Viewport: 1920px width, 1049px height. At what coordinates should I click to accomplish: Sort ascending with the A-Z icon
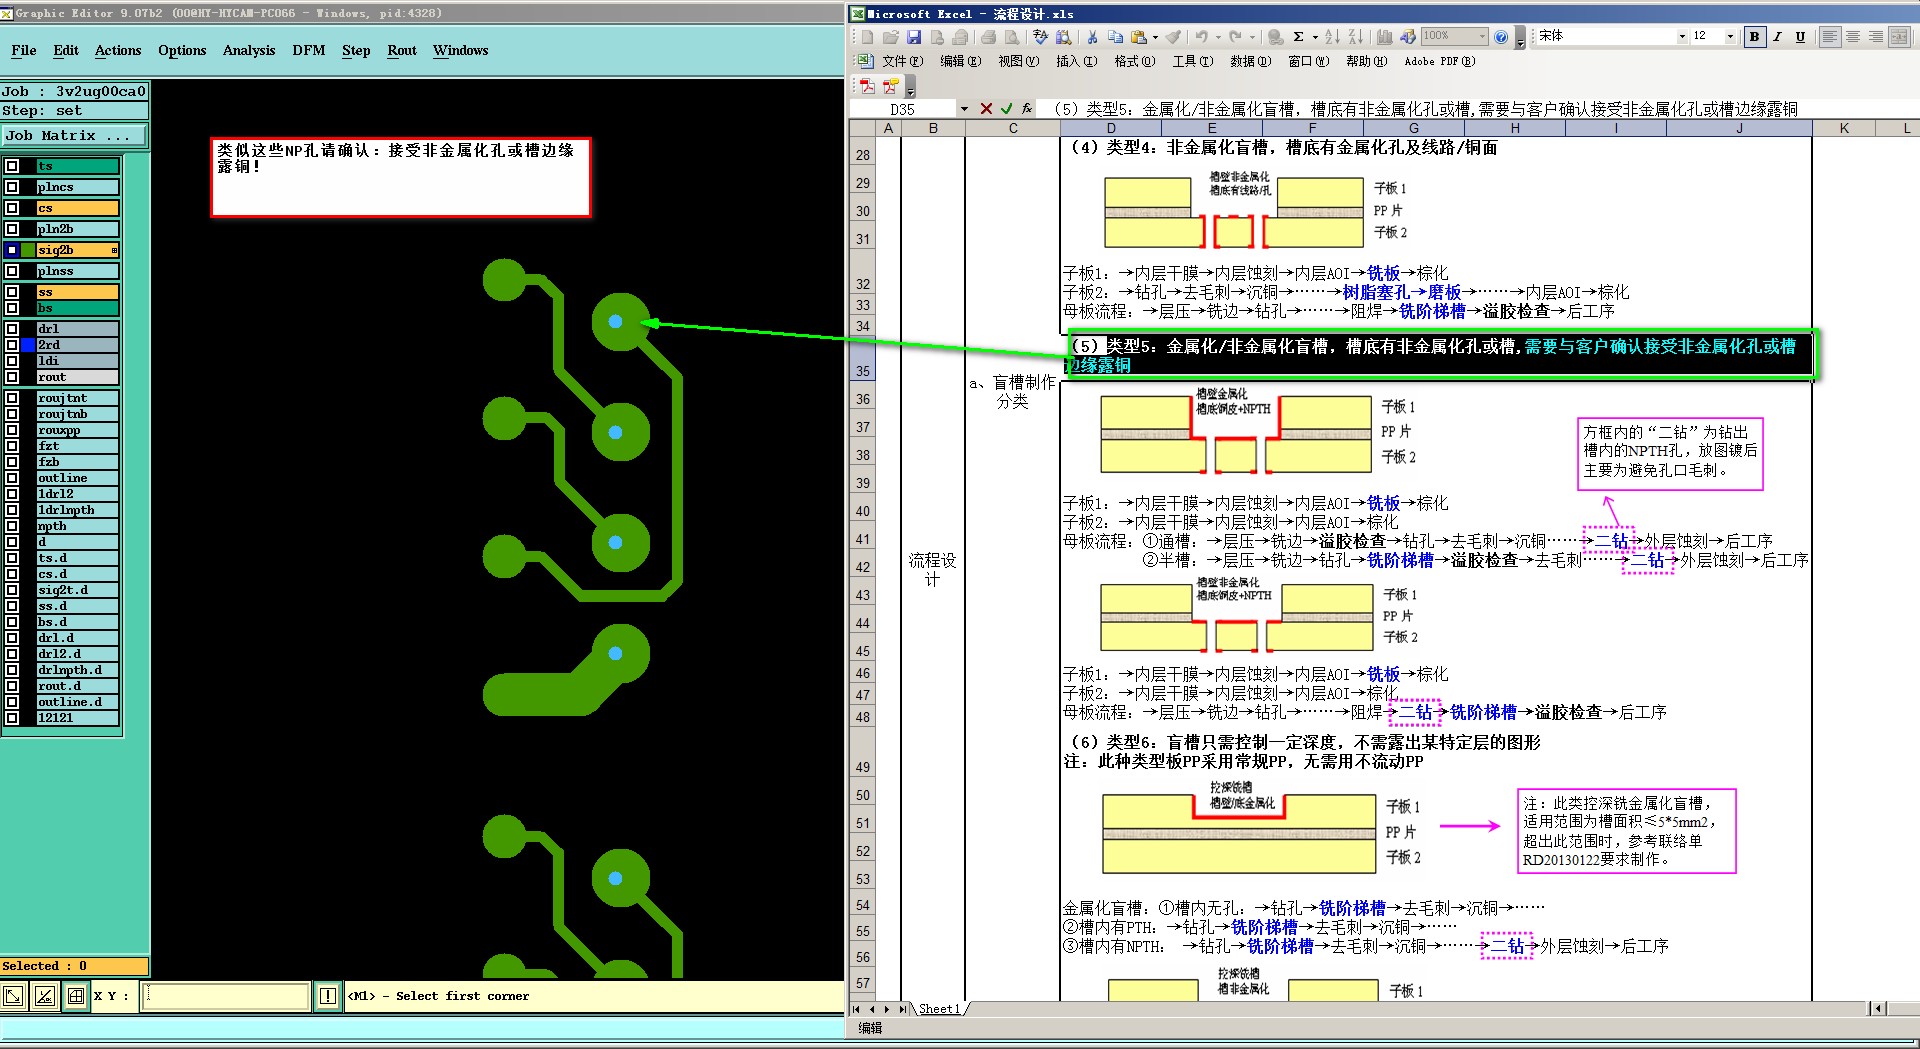(x=1332, y=37)
